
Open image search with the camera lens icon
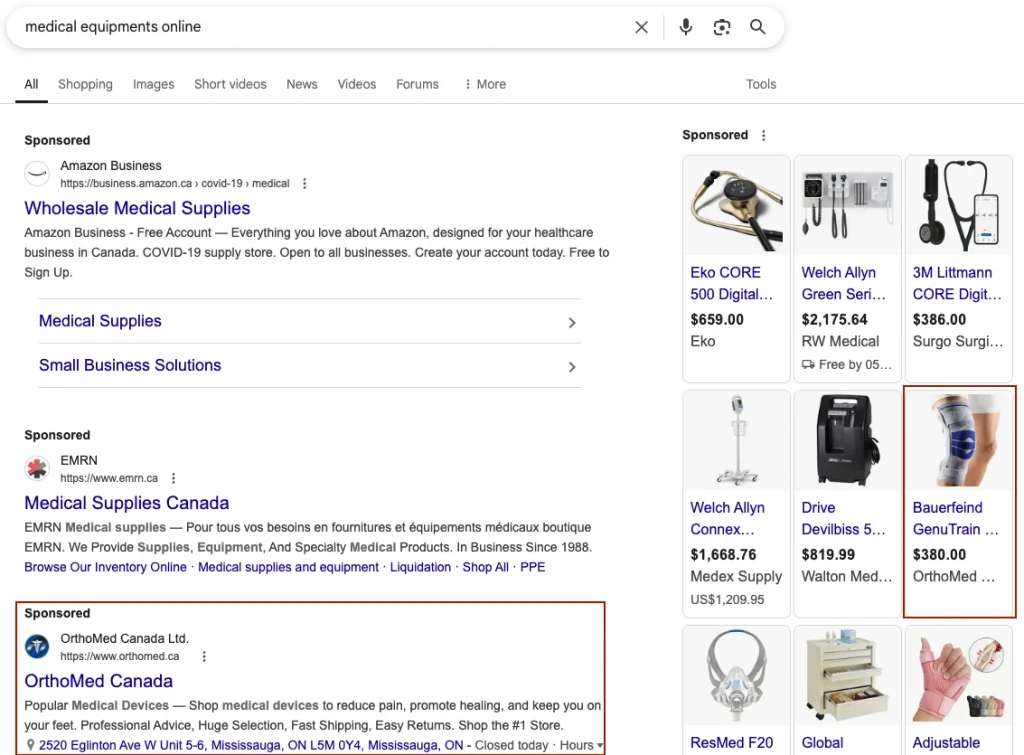pos(722,27)
